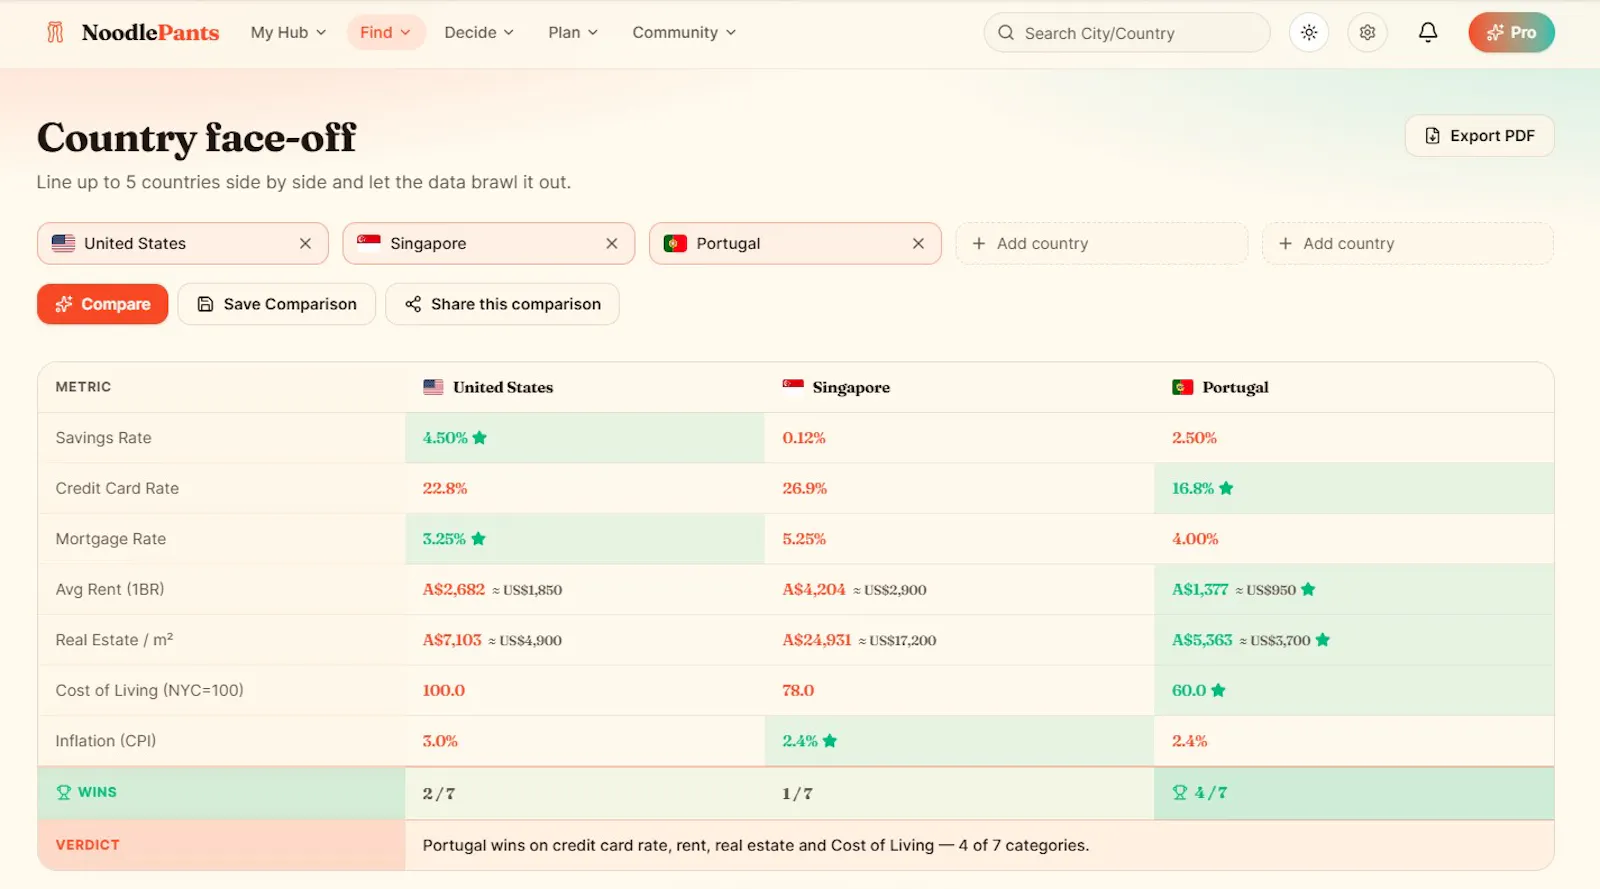Click first Add country slot

tap(1102, 243)
